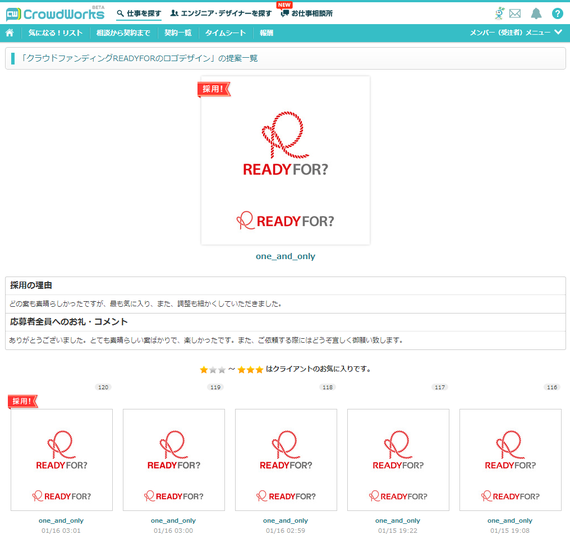The height and width of the screenshot is (539, 570).
Task: Open proposal 117 thumbnail
Action: click(x=398, y=460)
